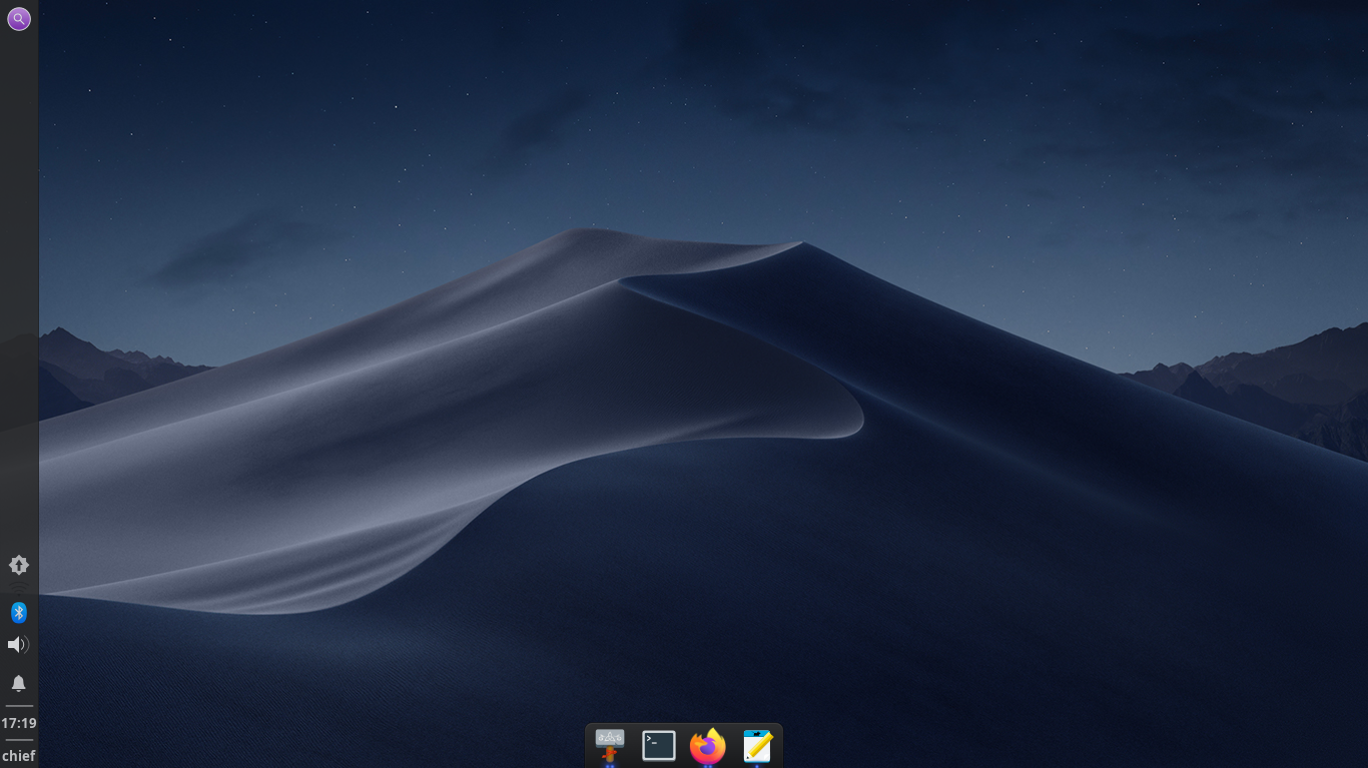This screenshot has height=768, width=1368.
Task: Open the Terminal from the dock
Action: 659,746
